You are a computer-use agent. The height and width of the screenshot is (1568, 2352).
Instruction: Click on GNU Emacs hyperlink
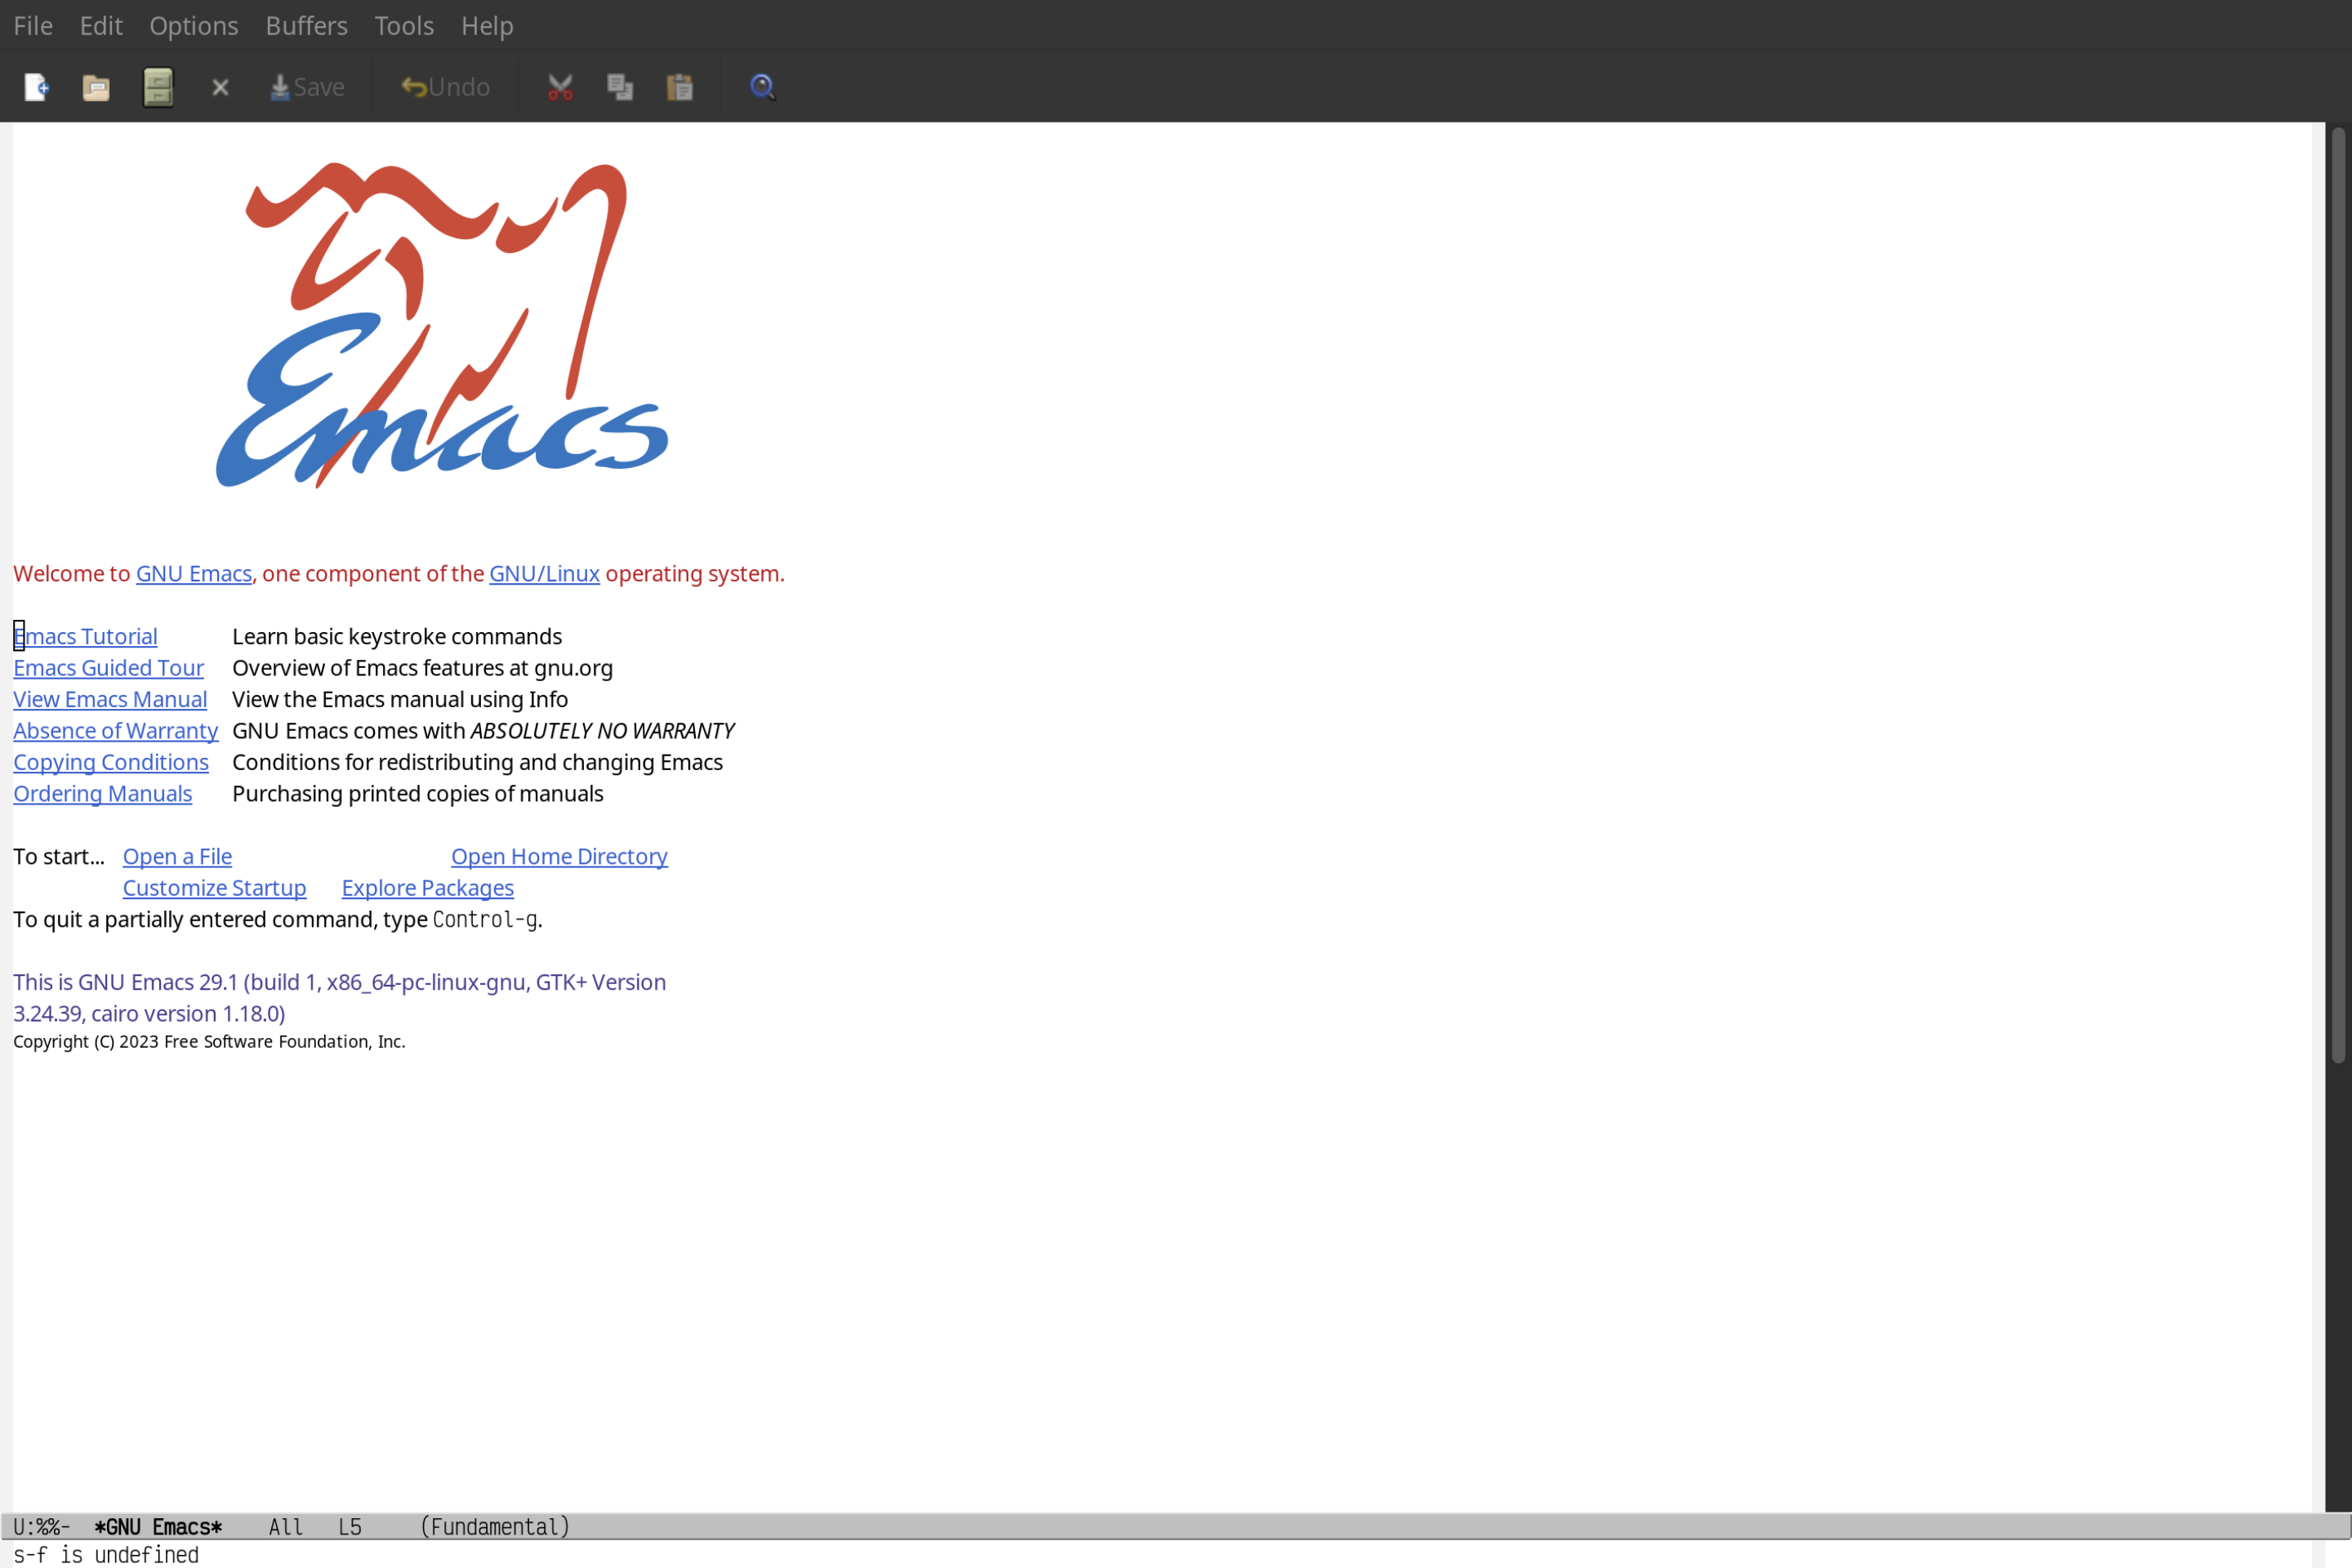[193, 572]
